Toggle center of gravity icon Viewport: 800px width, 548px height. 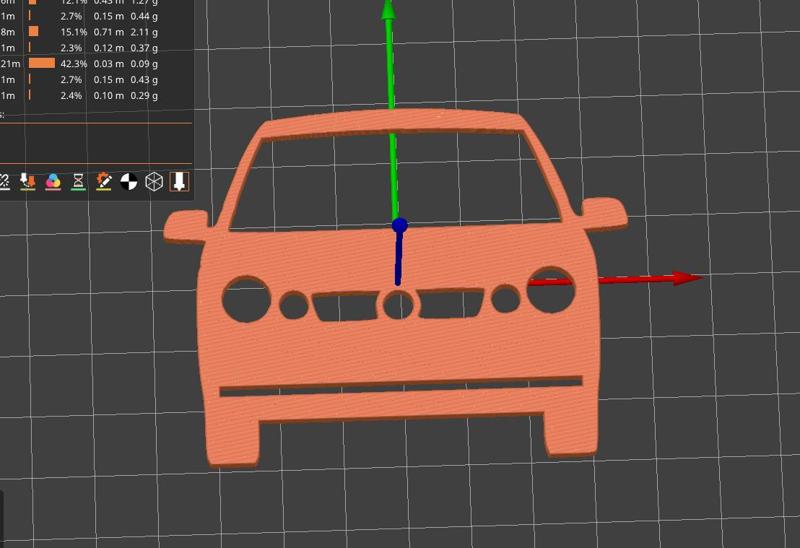pos(129,181)
